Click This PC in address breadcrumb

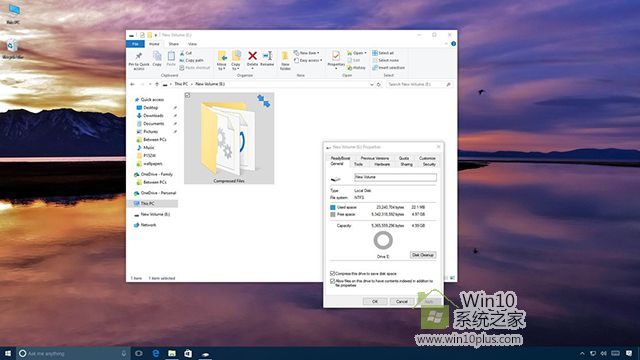181,84
